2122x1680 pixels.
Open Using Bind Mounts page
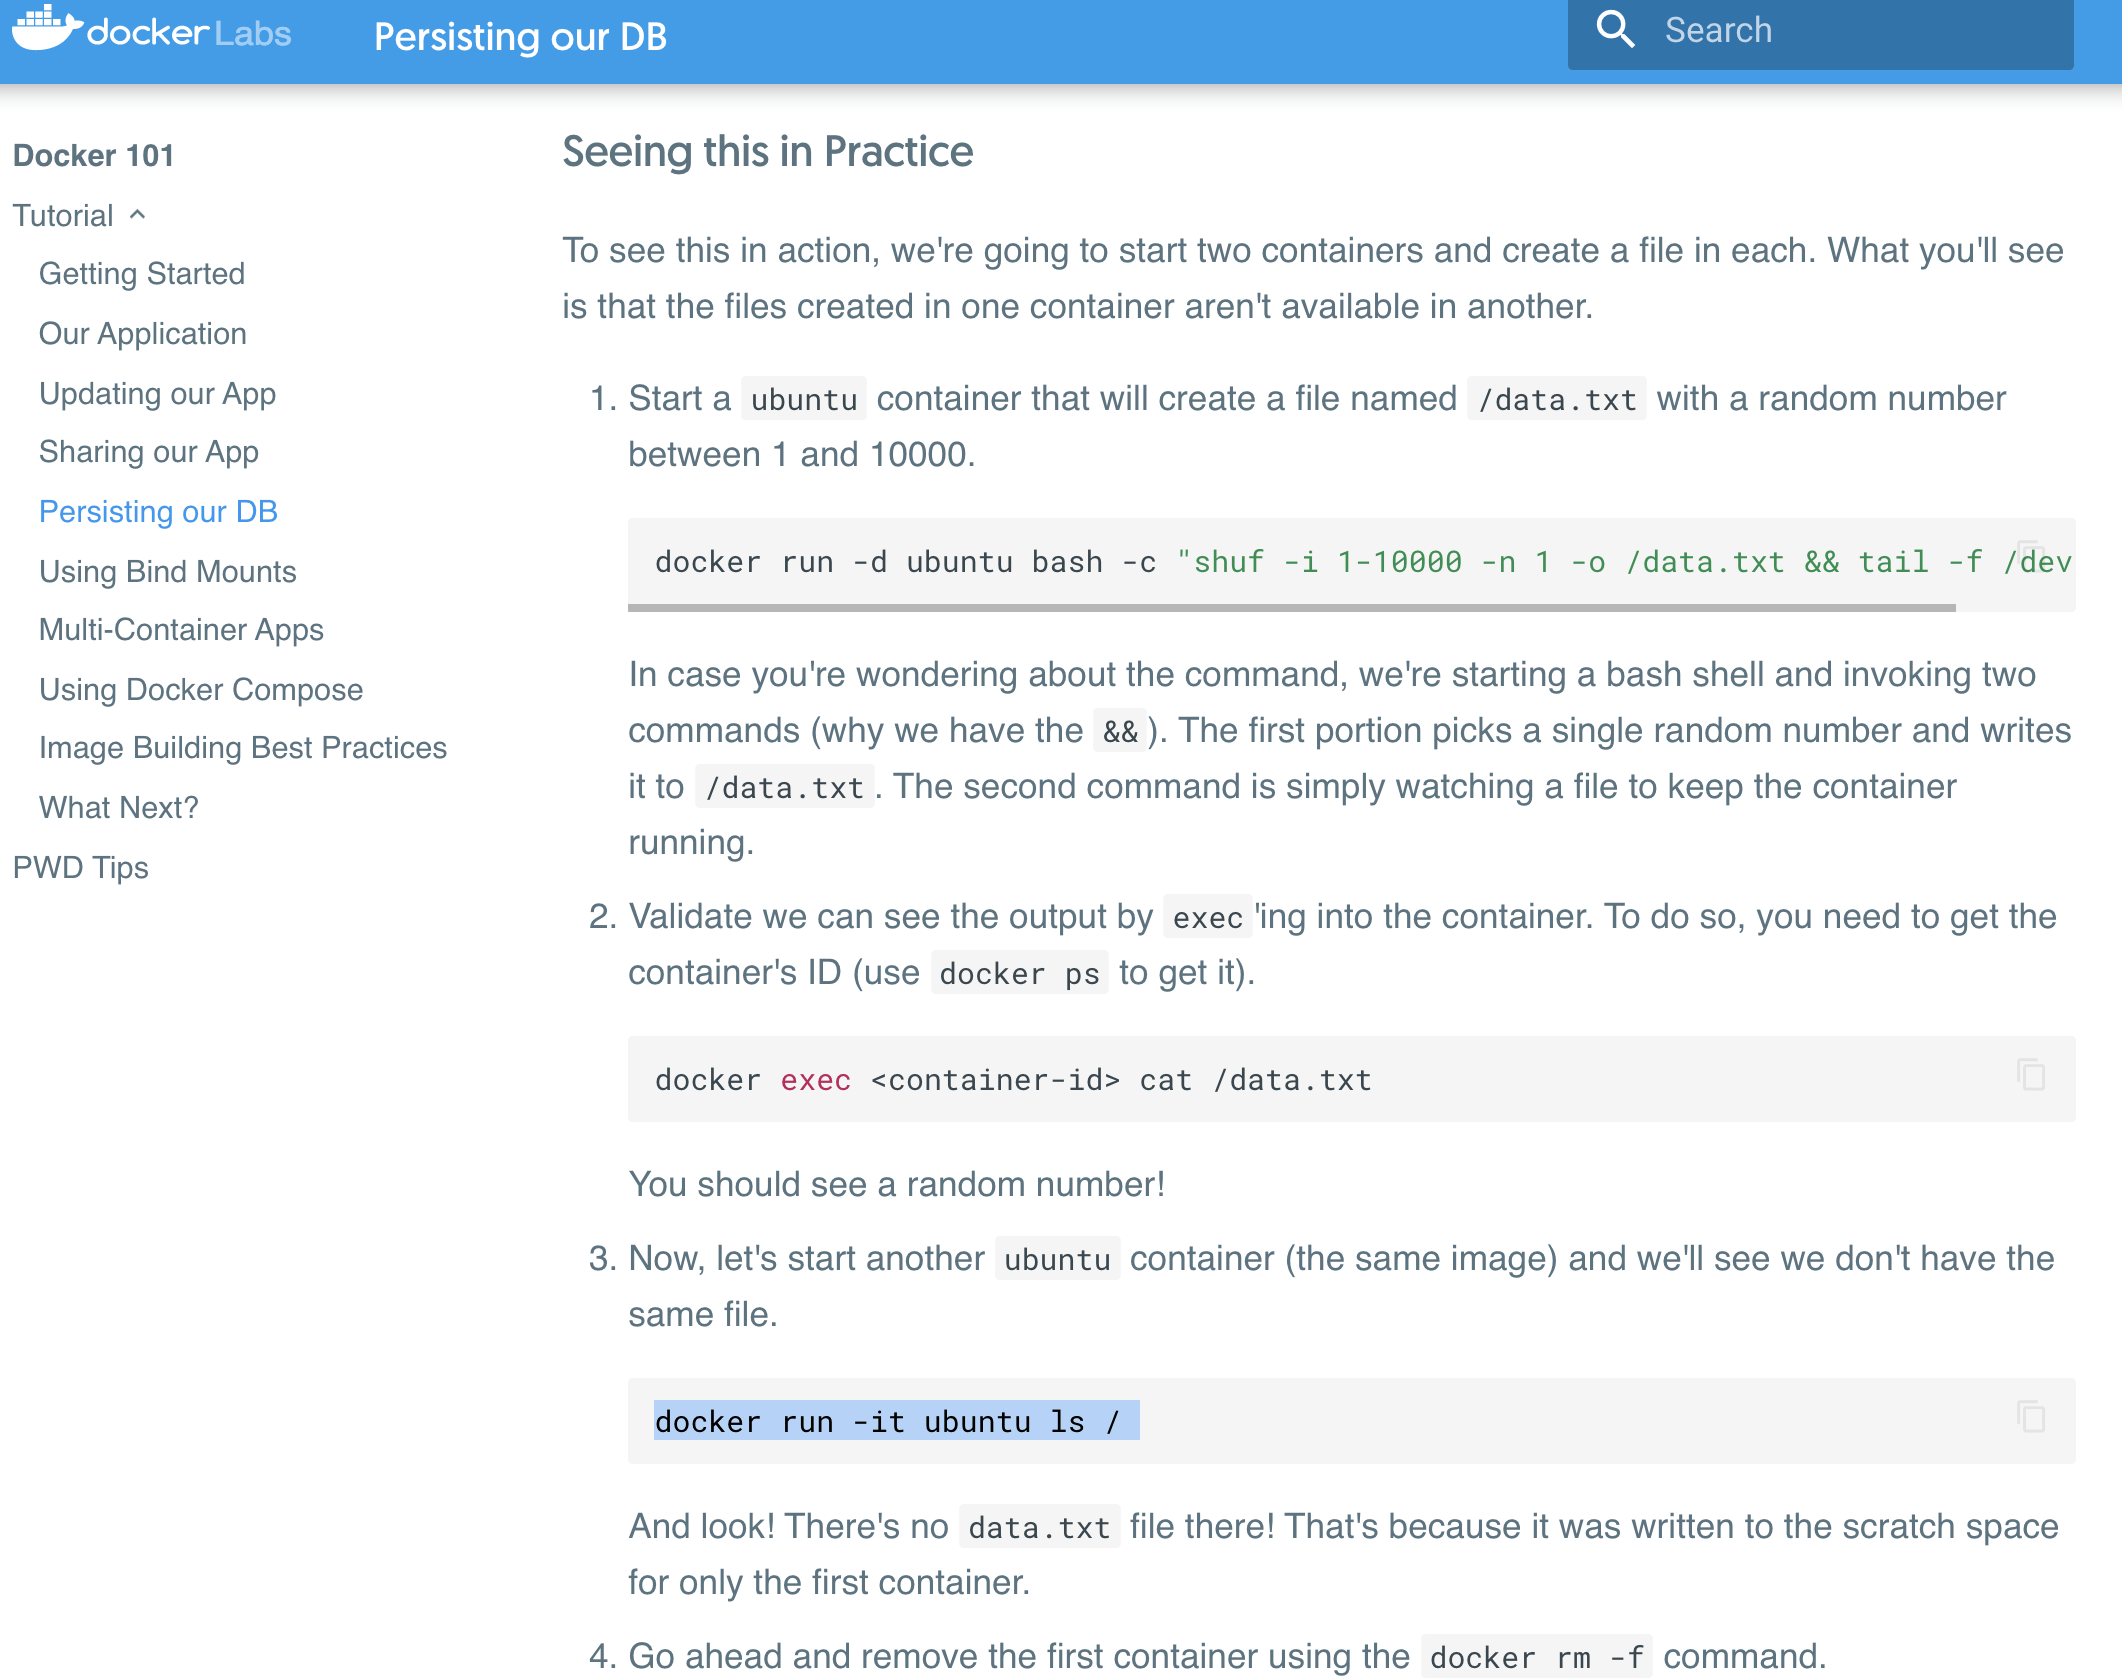(x=168, y=572)
